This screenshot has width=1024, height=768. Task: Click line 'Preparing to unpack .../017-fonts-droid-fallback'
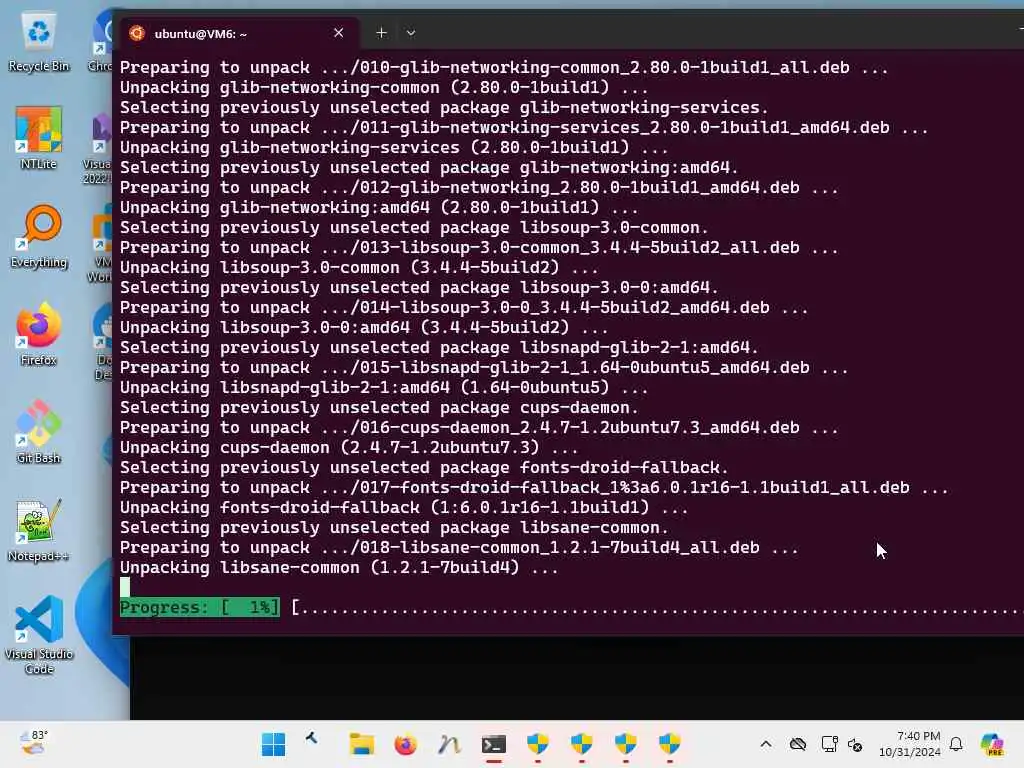[534, 487]
